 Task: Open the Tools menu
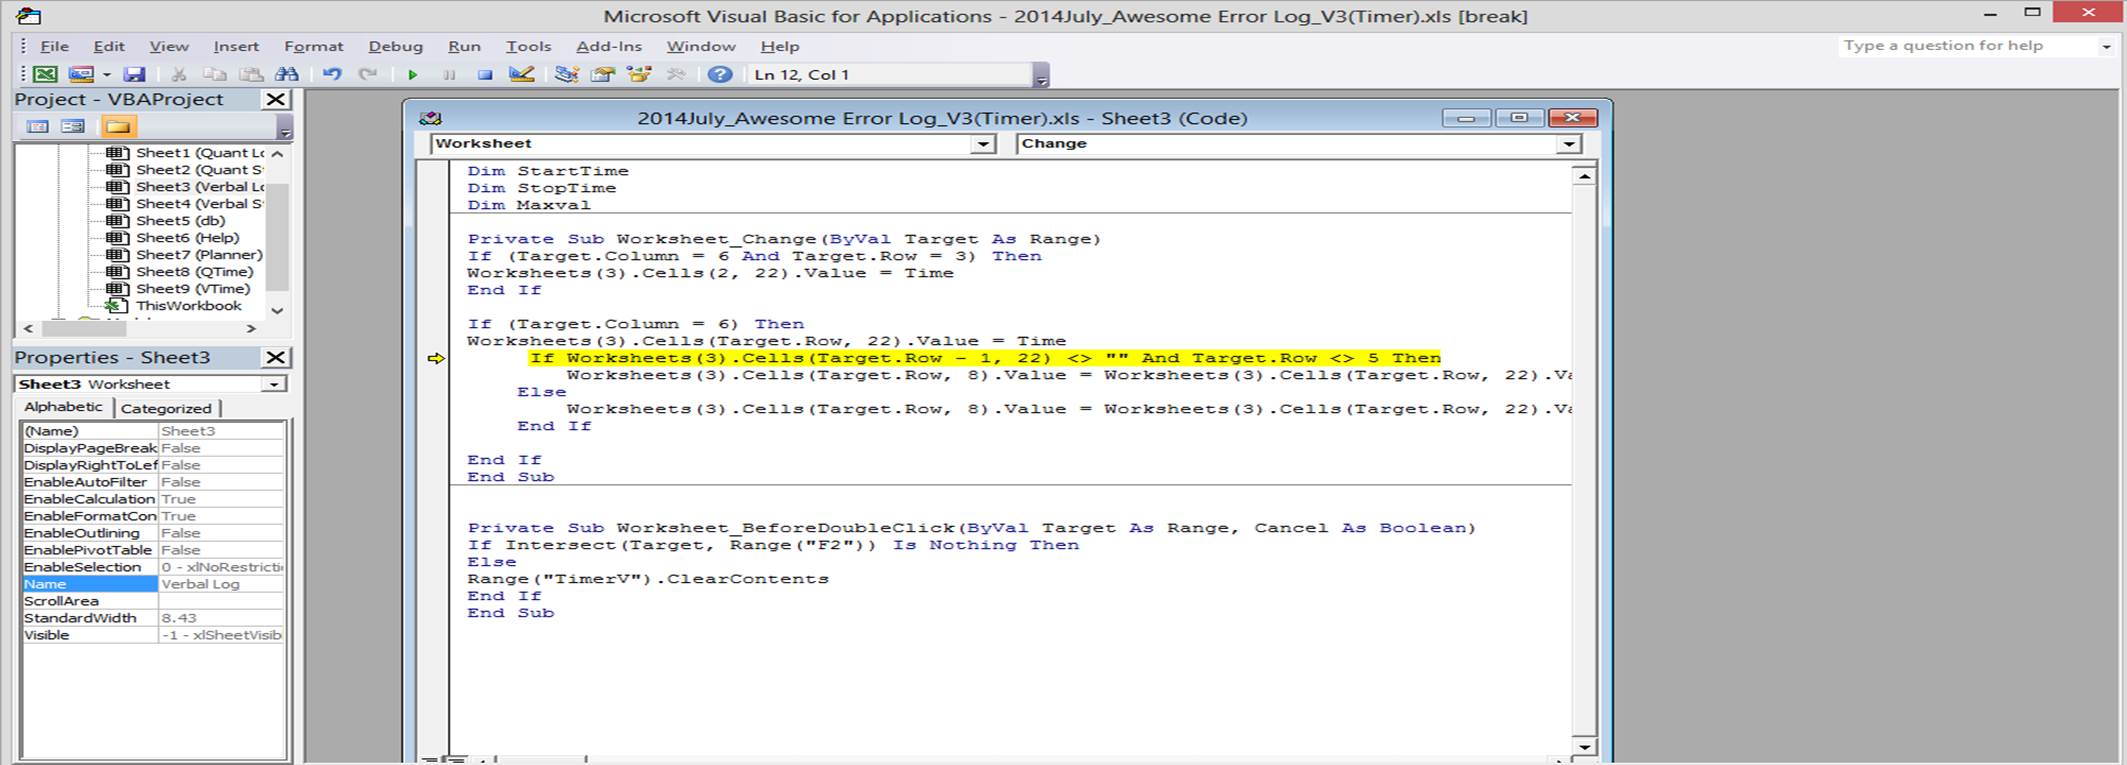528,46
